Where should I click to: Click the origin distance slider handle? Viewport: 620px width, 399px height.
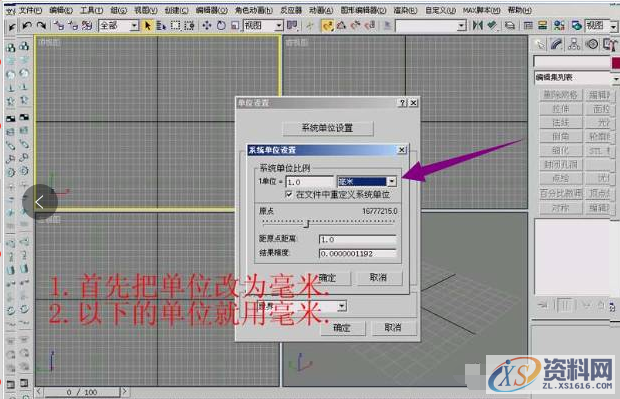click(306, 224)
